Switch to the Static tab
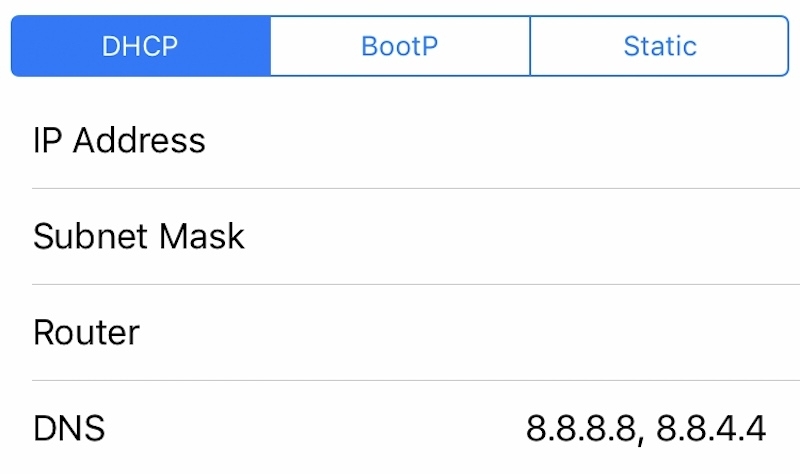 pyautogui.click(x=660, y=46)
